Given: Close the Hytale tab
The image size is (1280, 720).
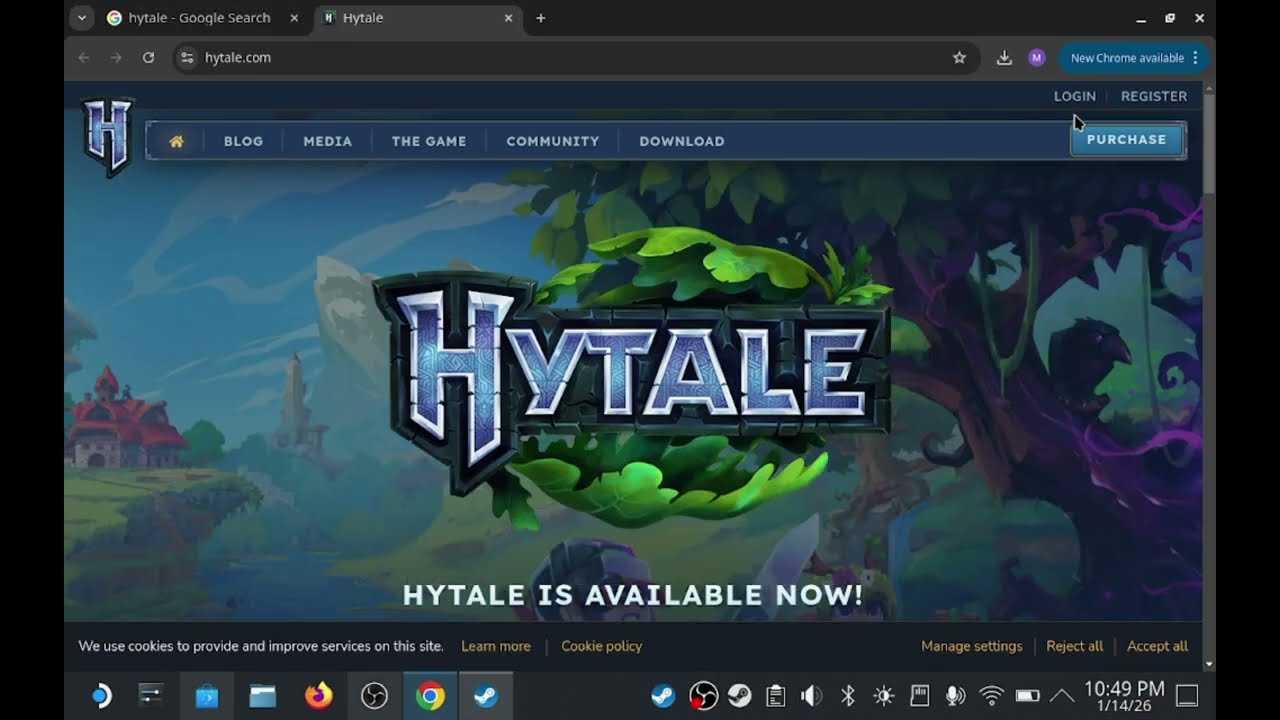Looking at the screenshot, I should [508, 18].
